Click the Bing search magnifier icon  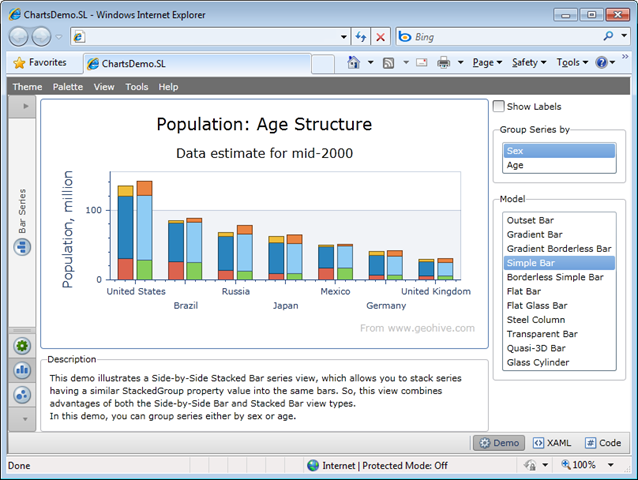[x=608, y=36]
